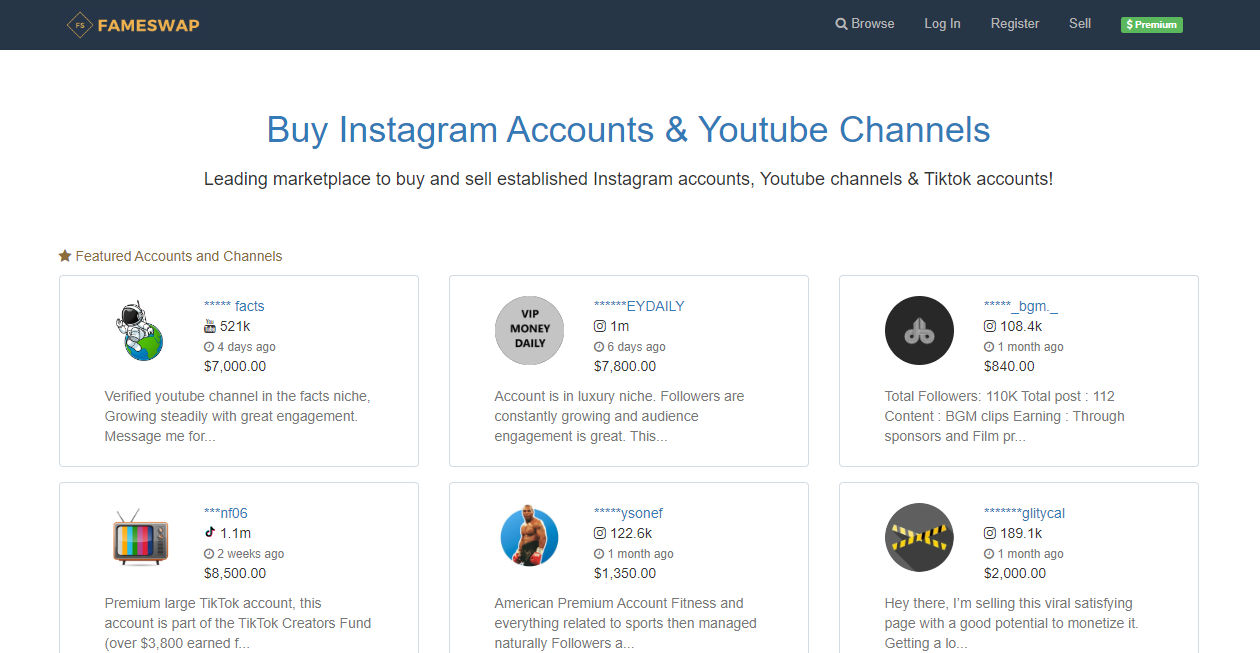Click the FameSwap diamond logo icon
The height and width of the screenshot is (653, 1260).
point(79,25)
